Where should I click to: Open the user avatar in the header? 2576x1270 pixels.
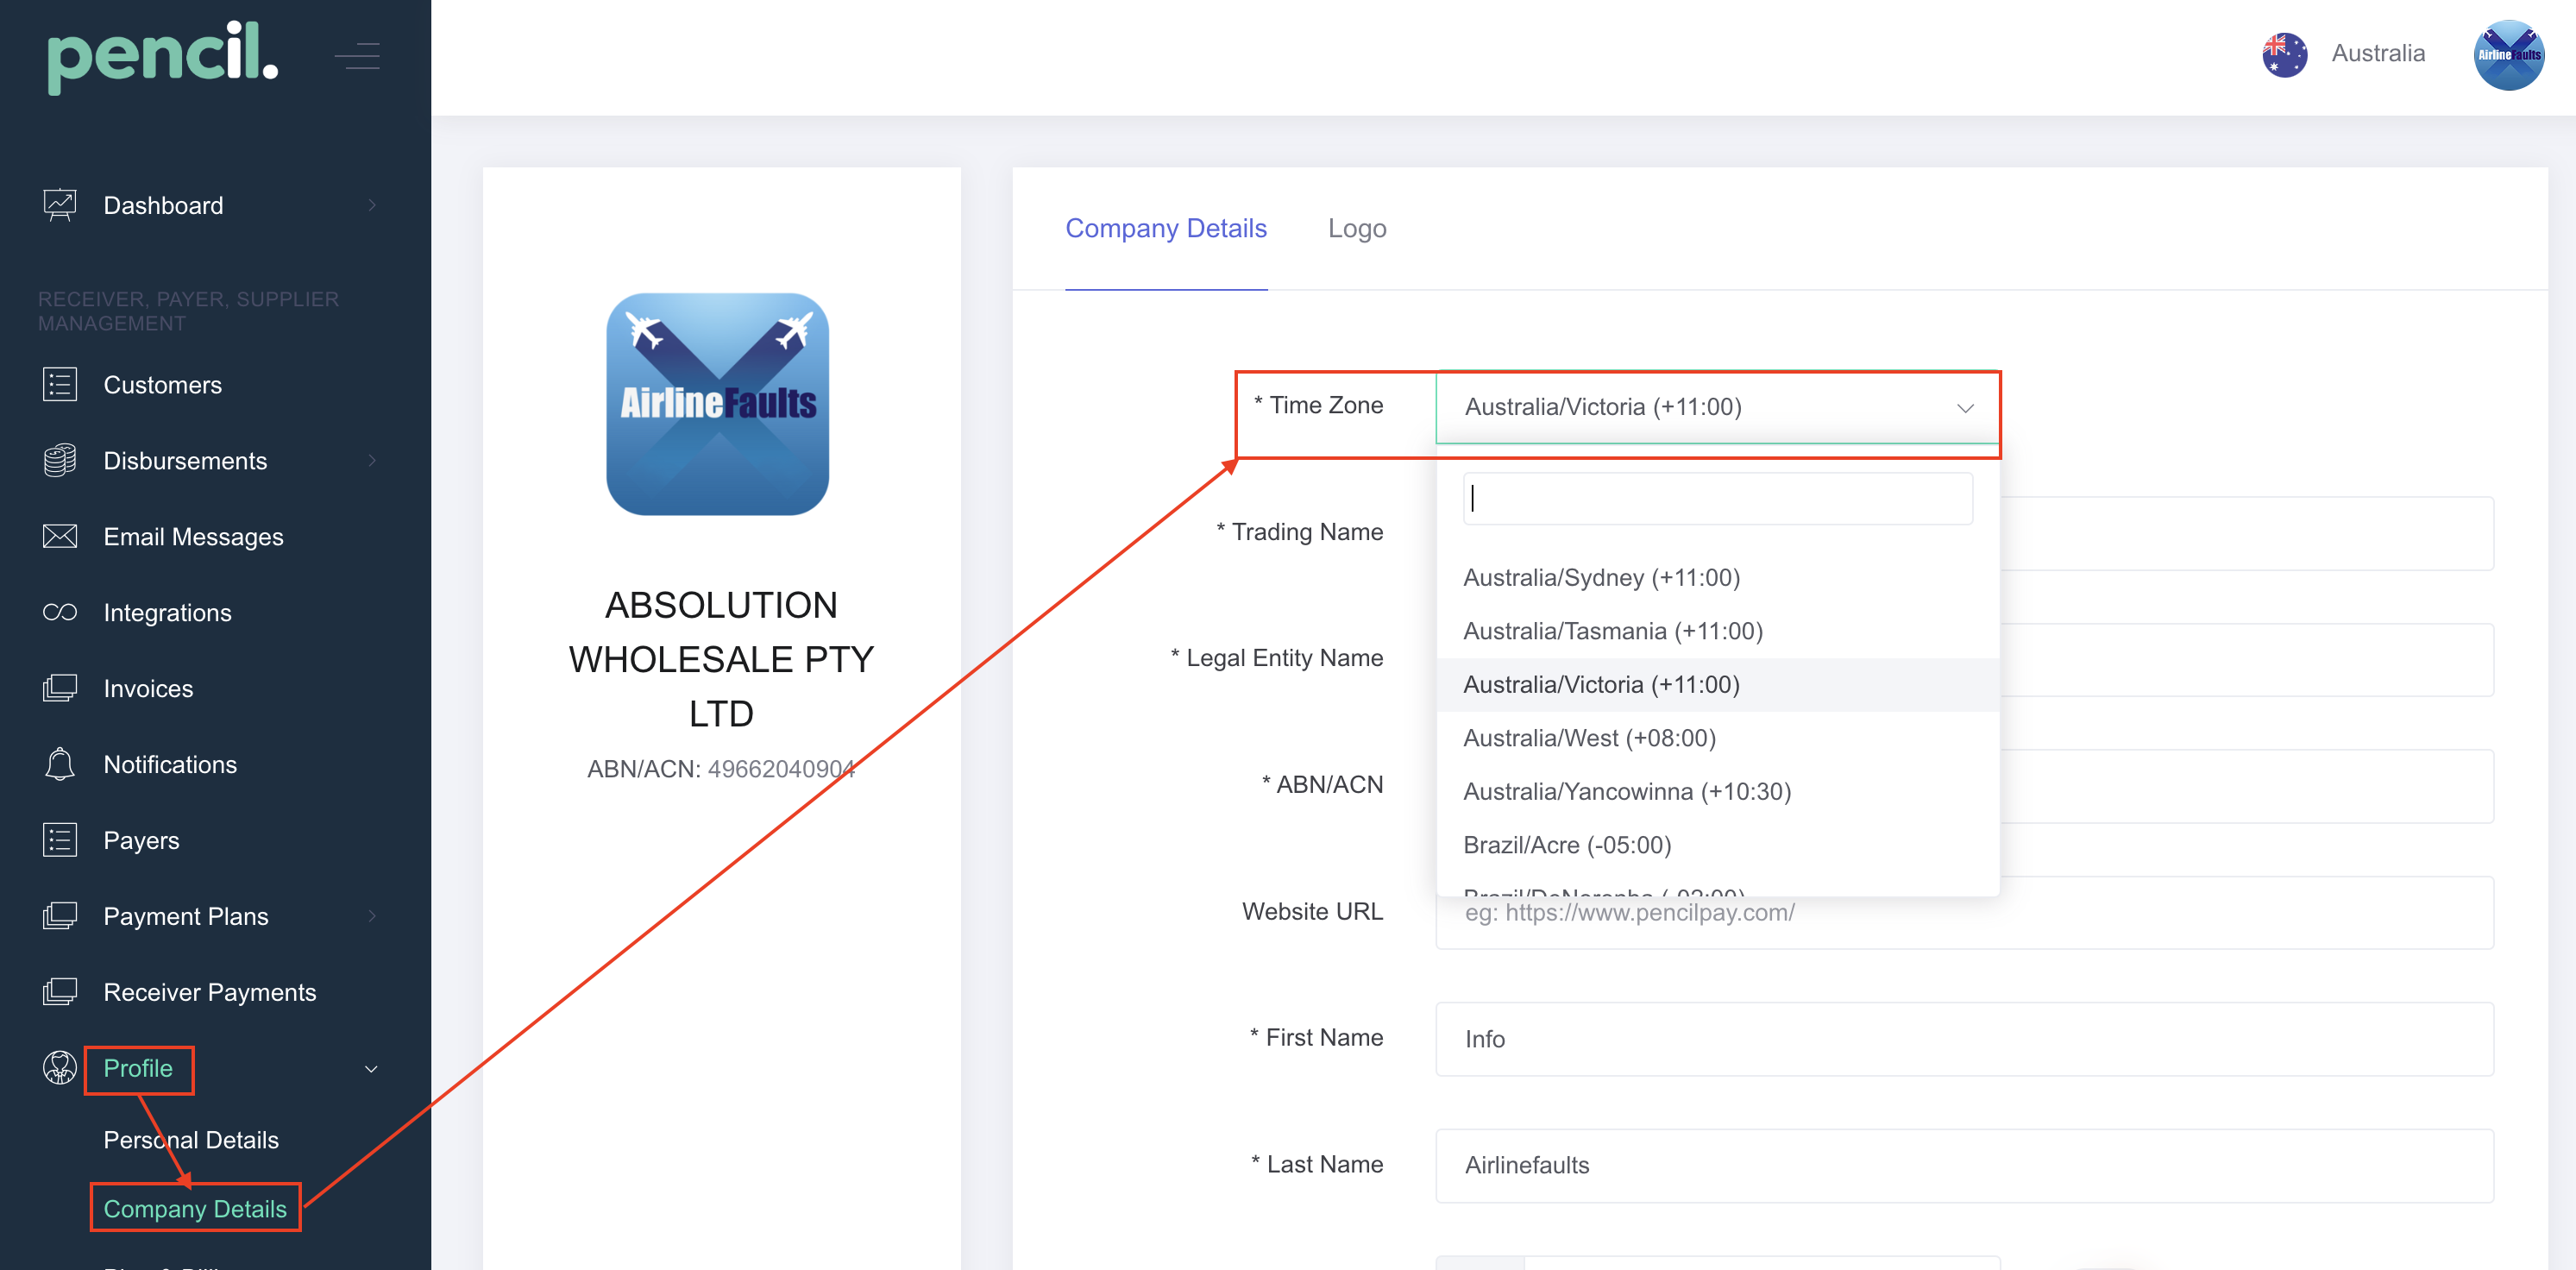(x=2508, y=54)
